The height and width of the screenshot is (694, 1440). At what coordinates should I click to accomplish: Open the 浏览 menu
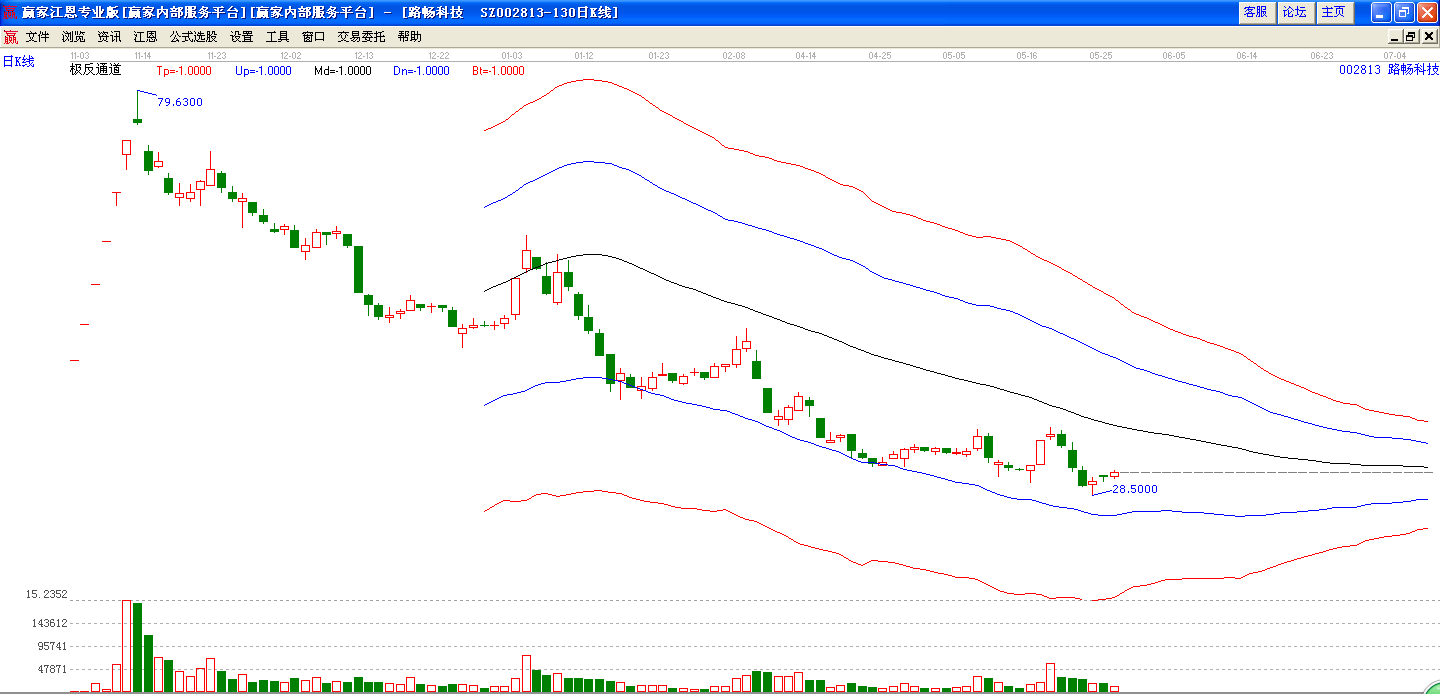click(73, 37)
